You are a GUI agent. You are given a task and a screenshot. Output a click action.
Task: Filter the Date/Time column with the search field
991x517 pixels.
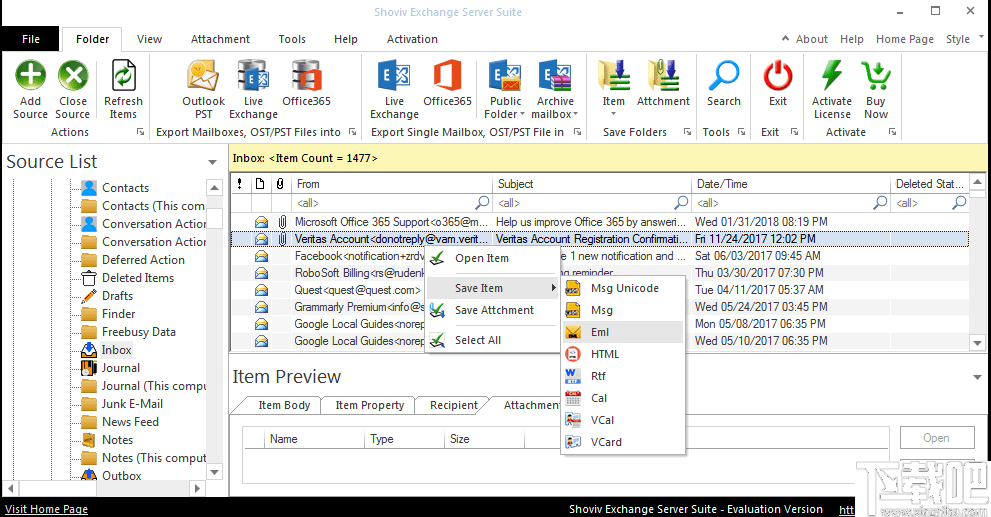tap(791, 203)
